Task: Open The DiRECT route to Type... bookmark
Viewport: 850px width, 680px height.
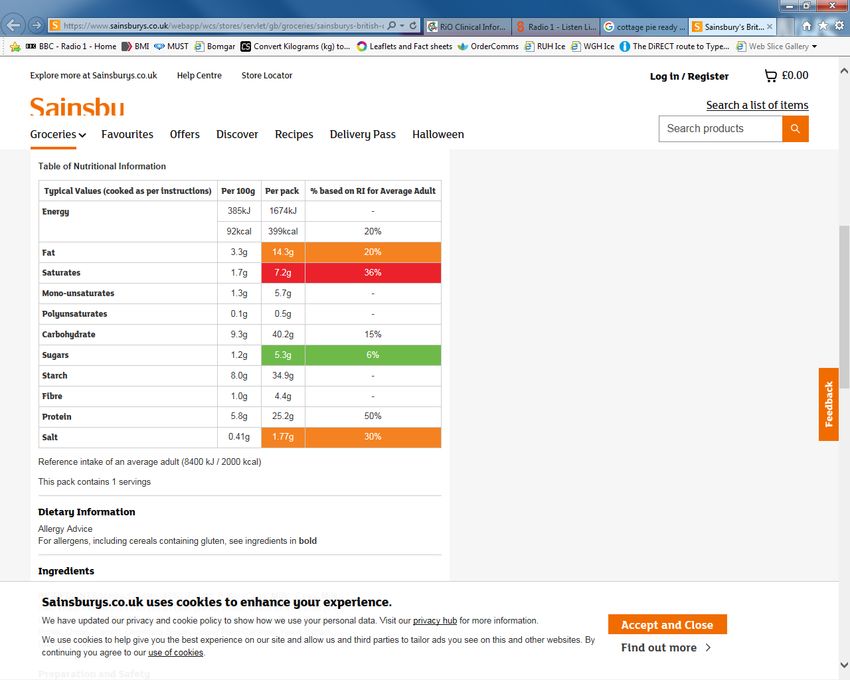Action: 674,47
